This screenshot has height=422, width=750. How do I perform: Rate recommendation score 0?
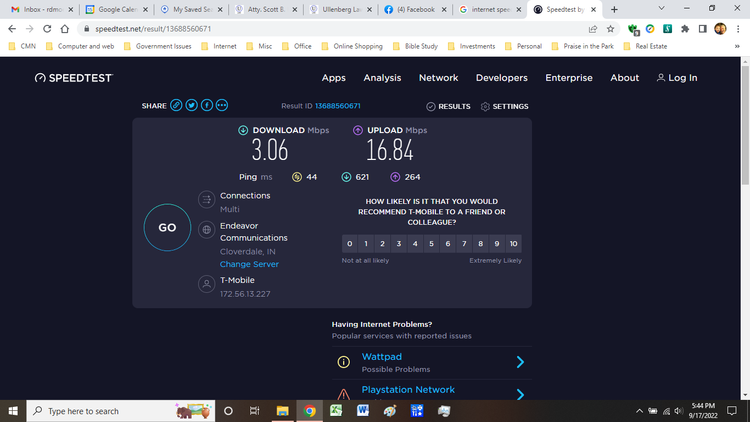tap(350, 244)
